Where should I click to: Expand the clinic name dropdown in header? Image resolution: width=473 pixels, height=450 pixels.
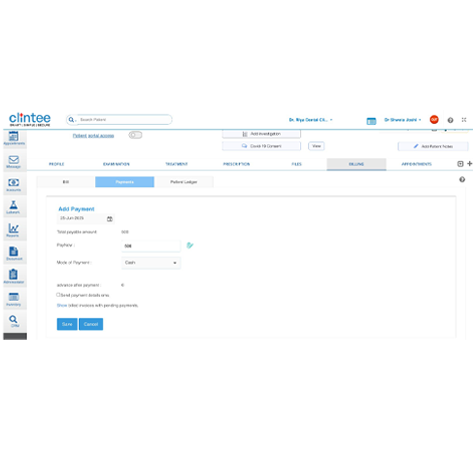(311, 120)
